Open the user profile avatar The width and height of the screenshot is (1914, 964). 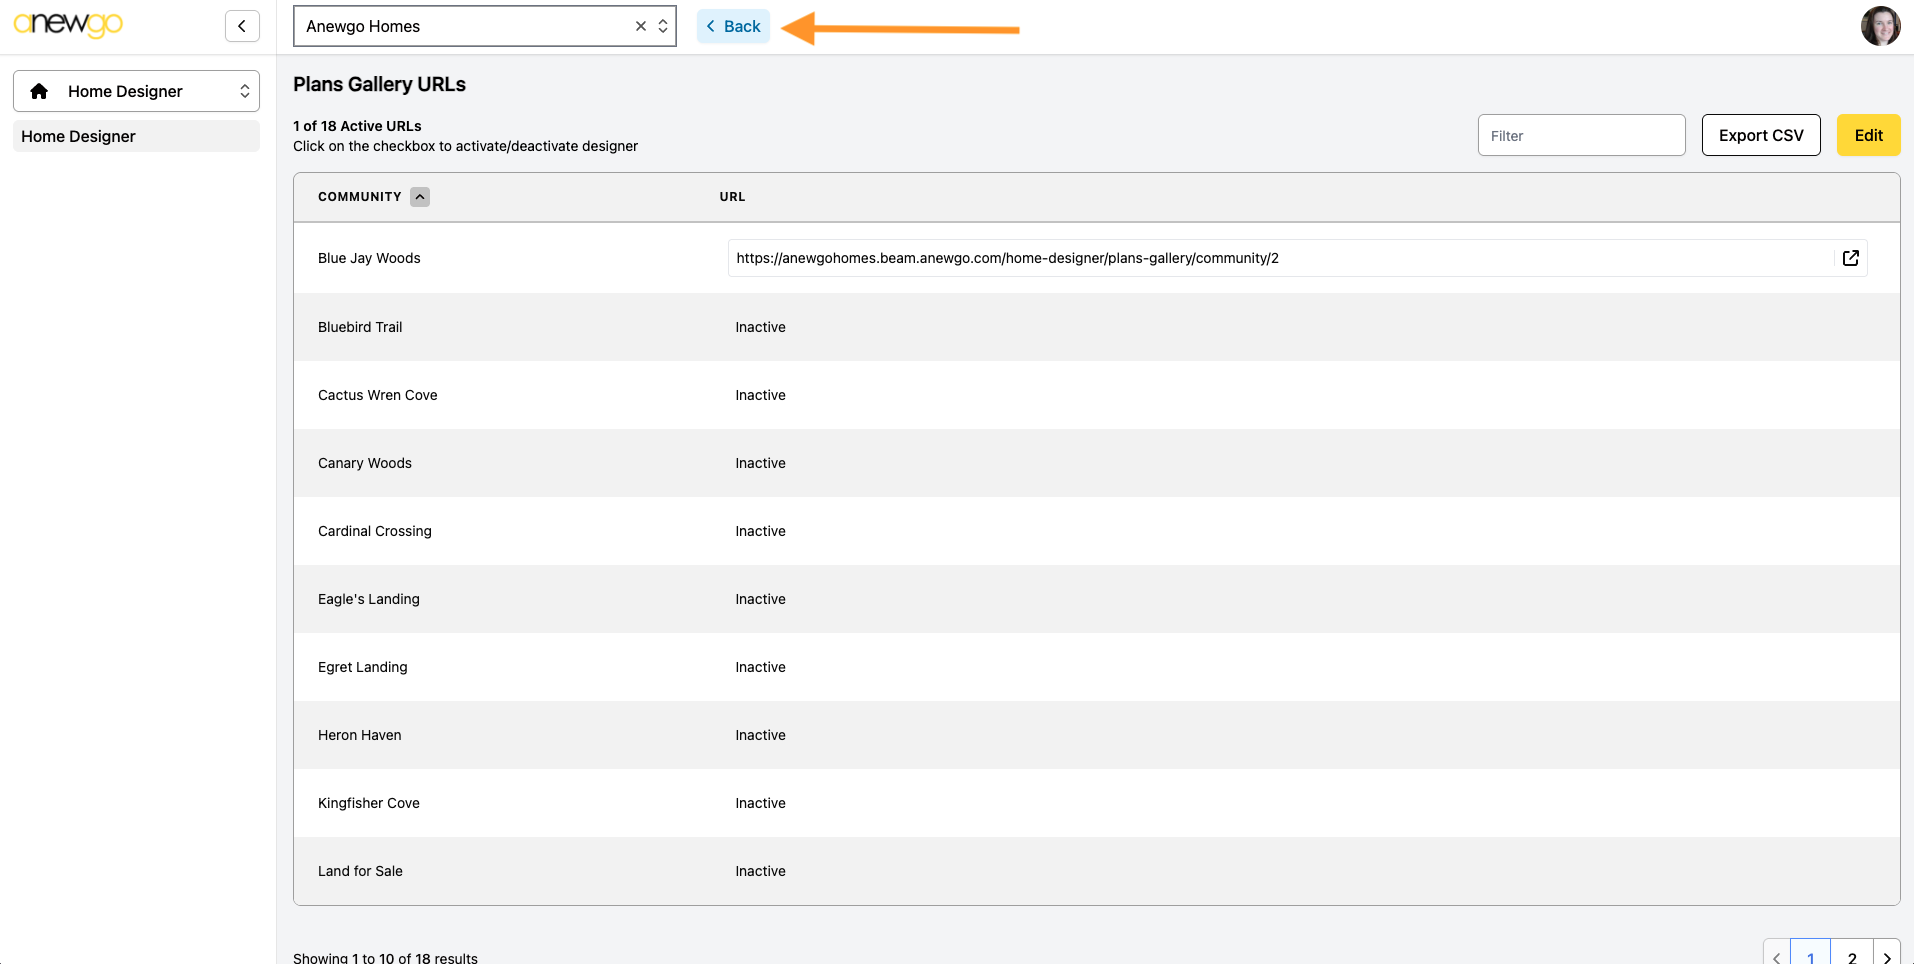(x=1880, y=26)
